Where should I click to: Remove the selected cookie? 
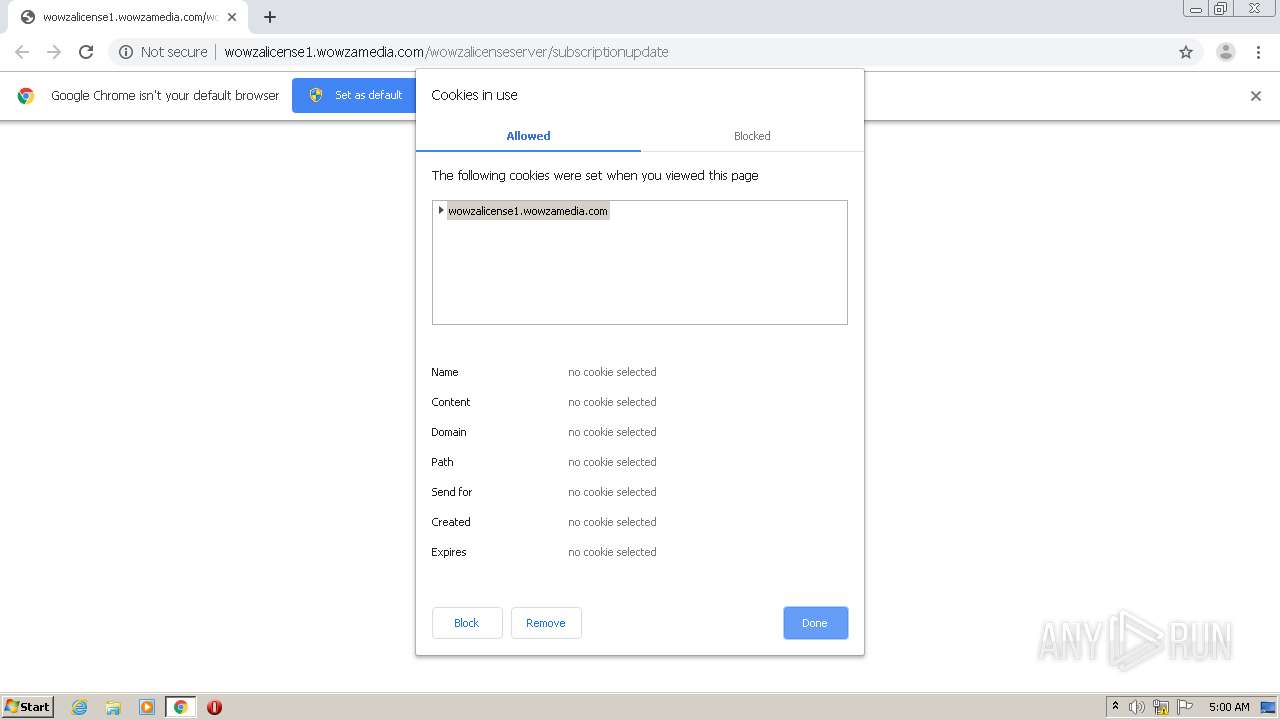pos(546,623)
